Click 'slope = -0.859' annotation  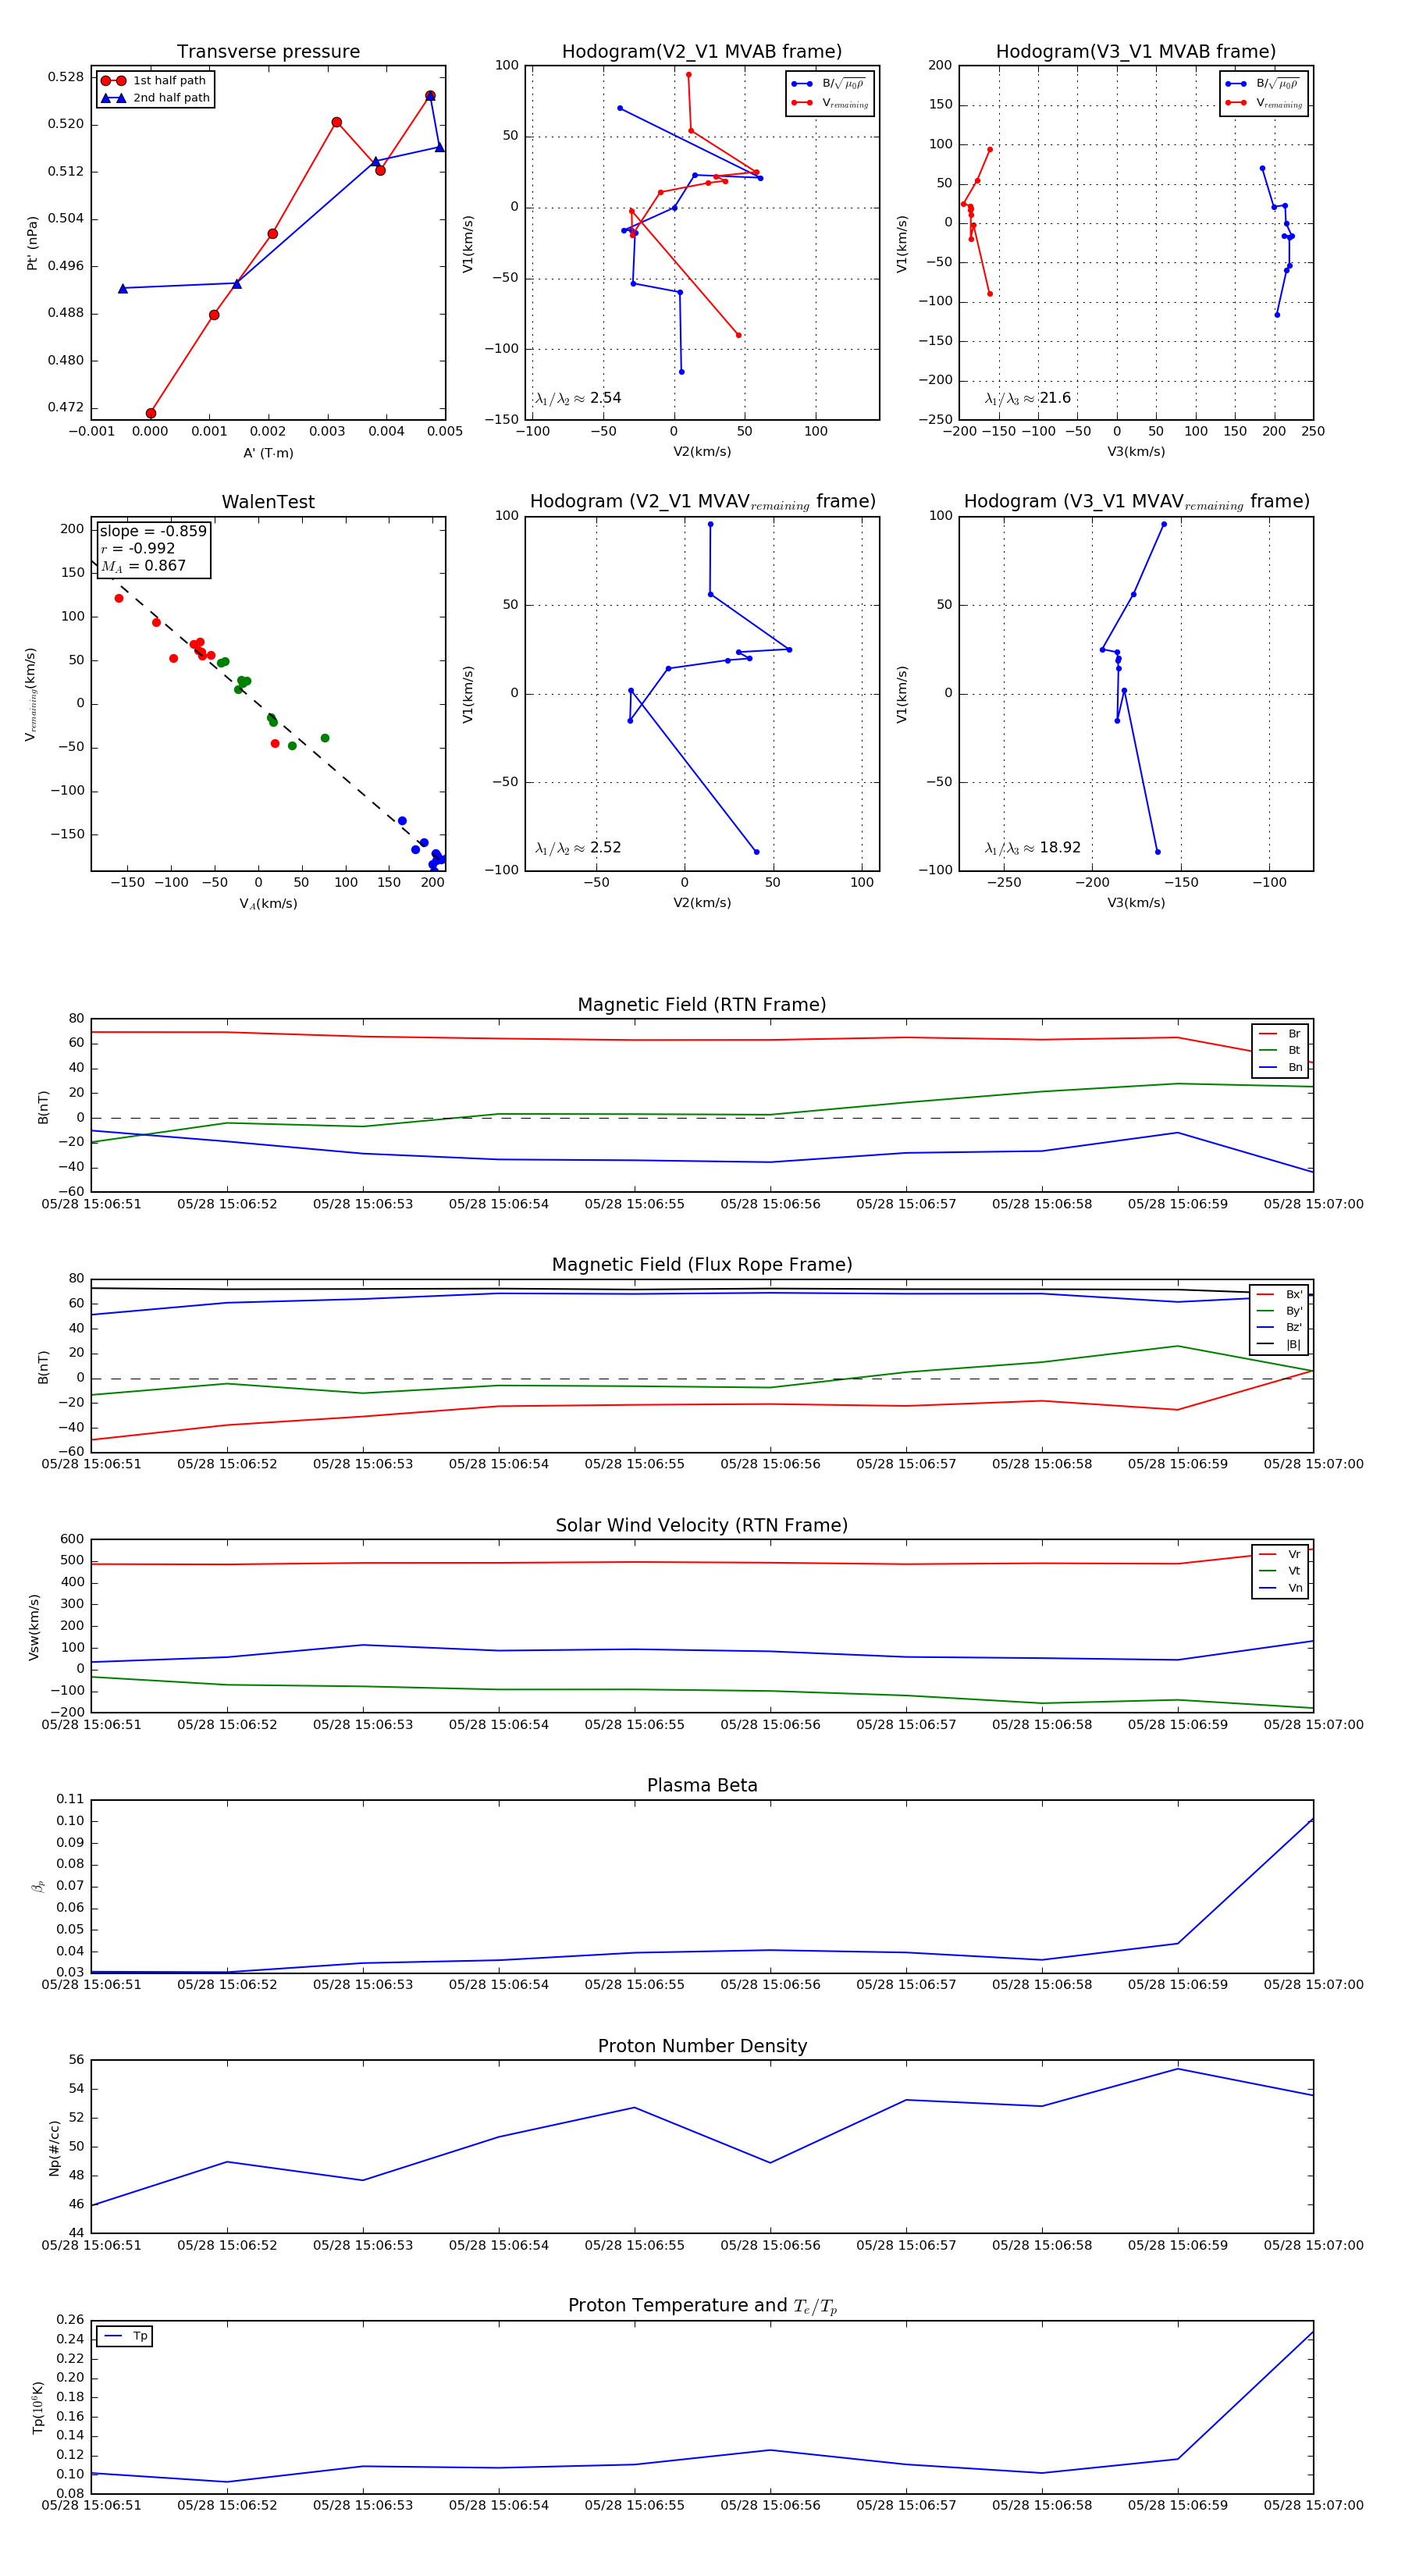pos(153,531)
